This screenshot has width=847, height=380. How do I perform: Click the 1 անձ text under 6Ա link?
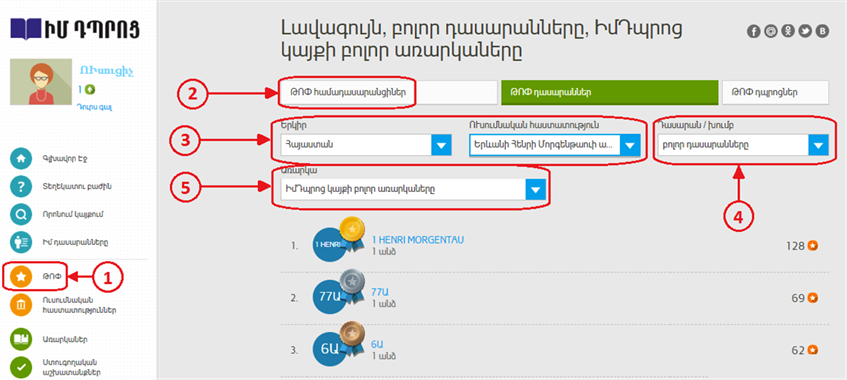(385, 356)
